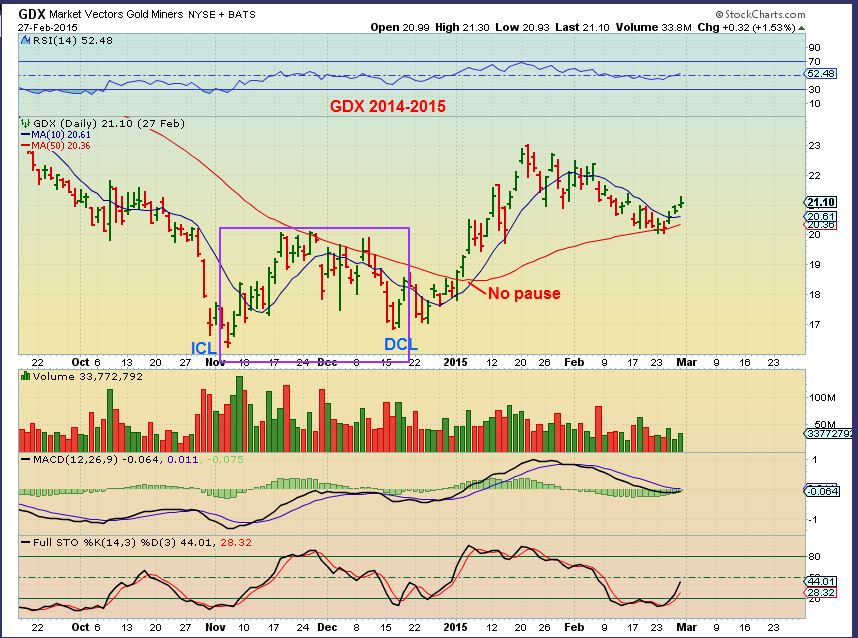Click the '27-Feb-2015' date in the header
Viewport: 858px width, 638px height.
pyautogui.click(x=47, y=27)
